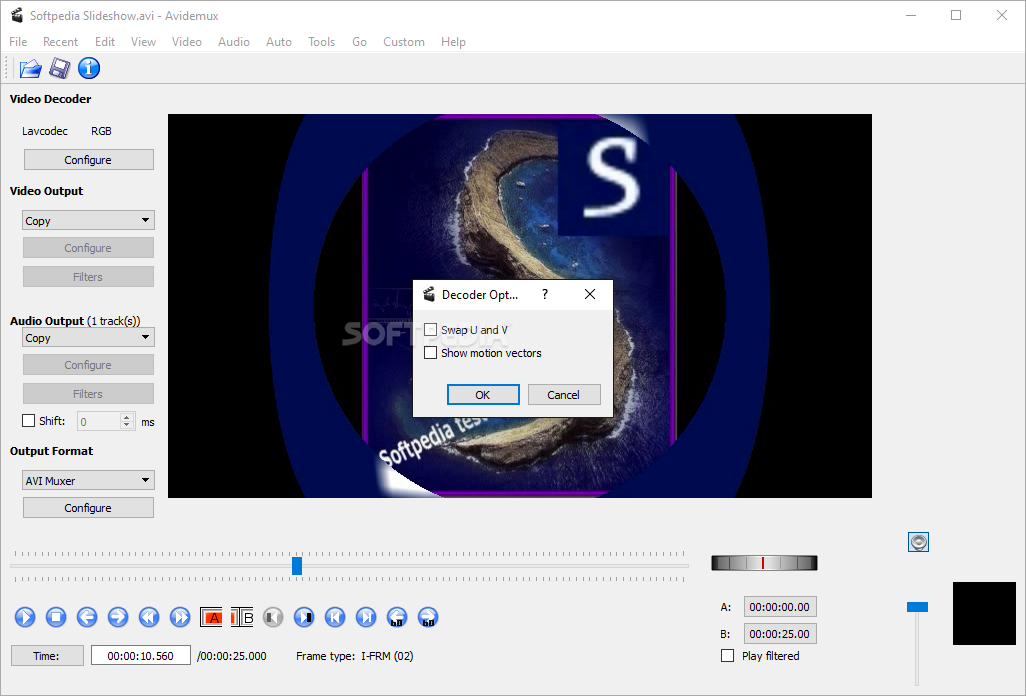The width and height of the screenshot is (1026, 696).
Task: Open the Edit menu
Action: pyautogui.click(x=105, y=42)
